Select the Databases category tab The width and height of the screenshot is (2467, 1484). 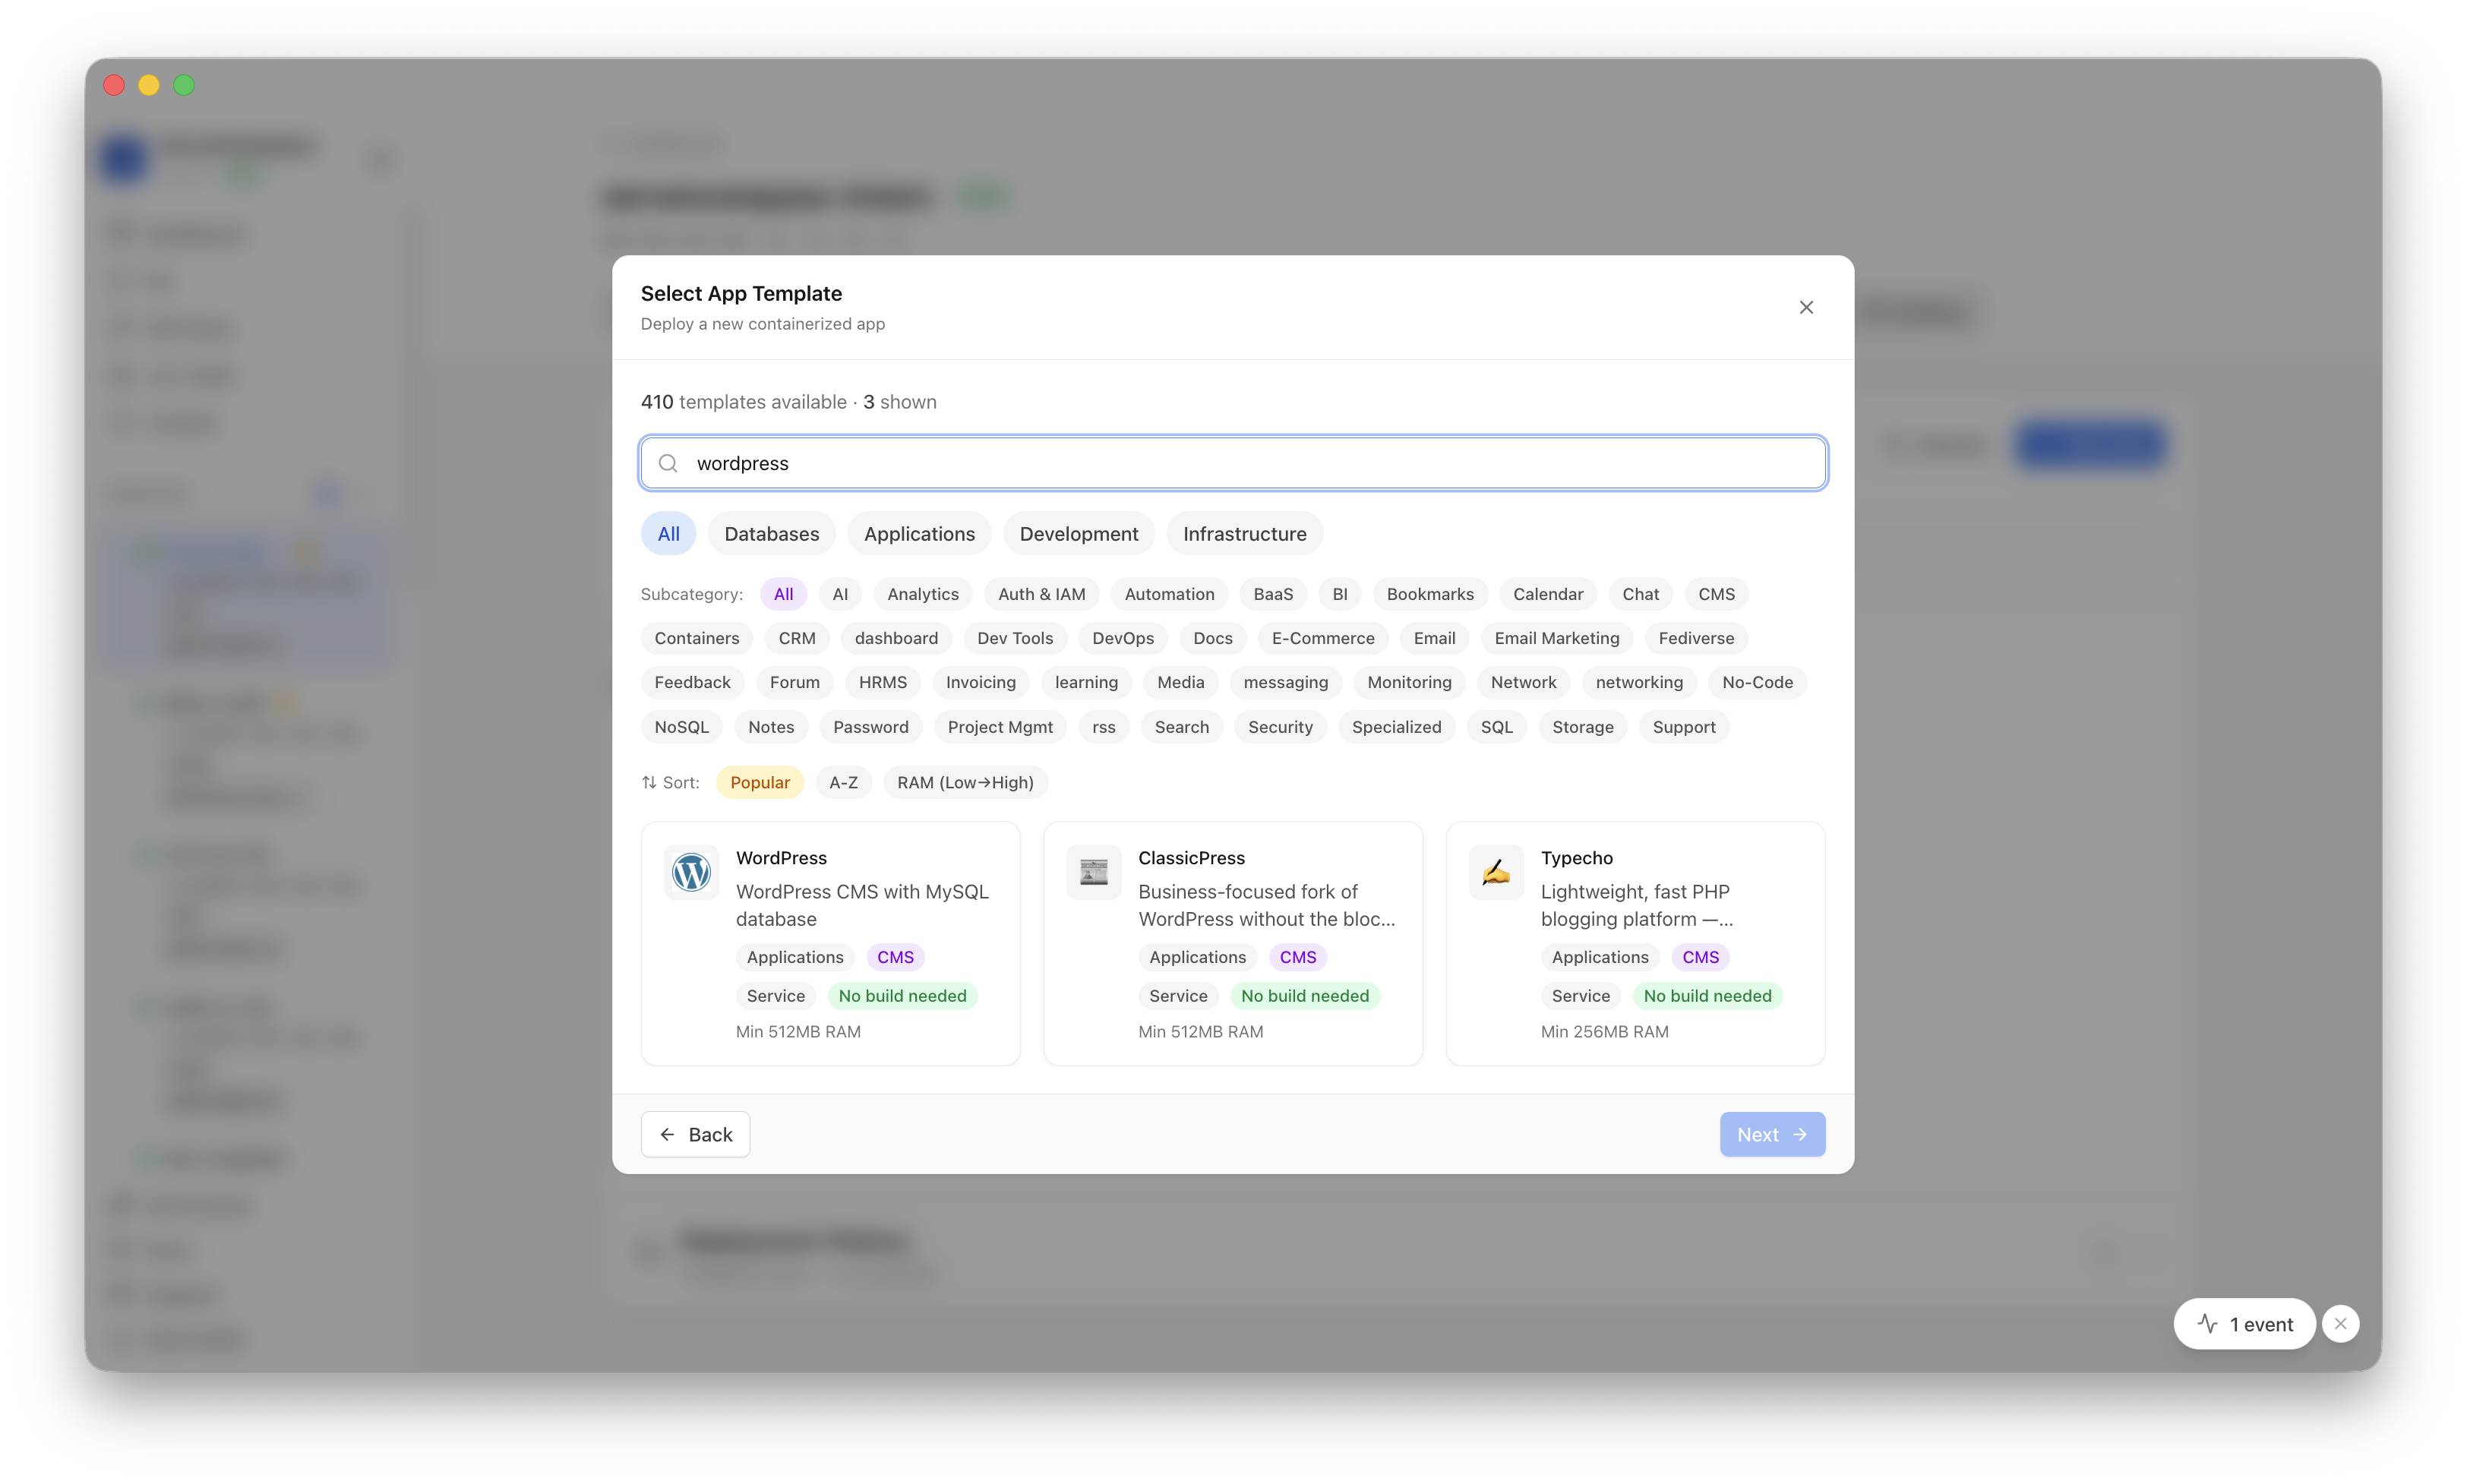coord(771,534)
